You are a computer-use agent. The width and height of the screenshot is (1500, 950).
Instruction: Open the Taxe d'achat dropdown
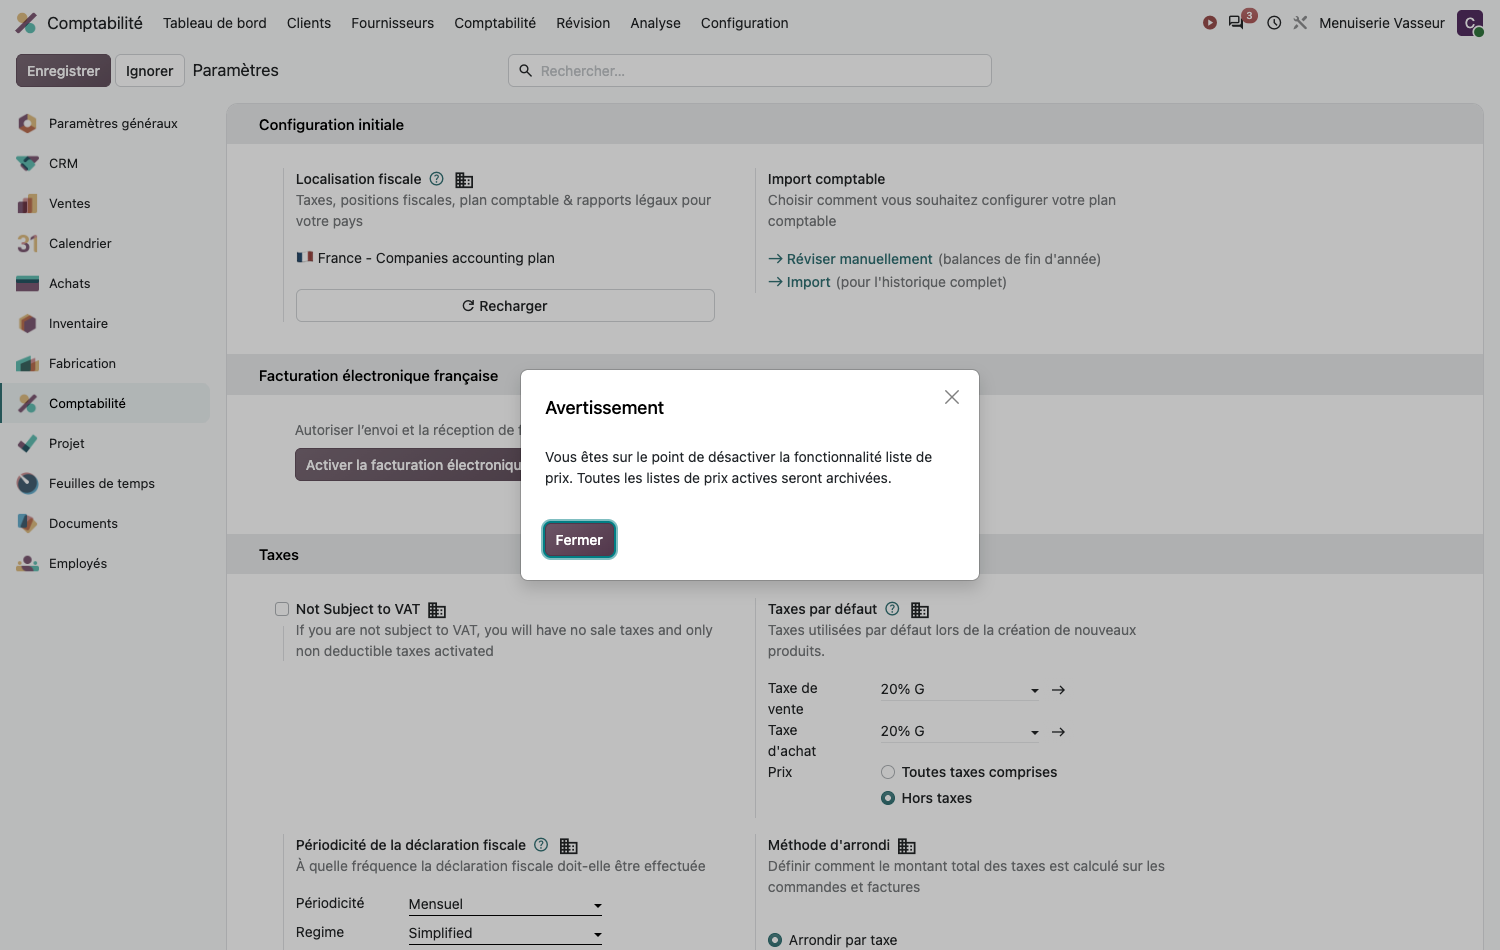pos(960,731)
